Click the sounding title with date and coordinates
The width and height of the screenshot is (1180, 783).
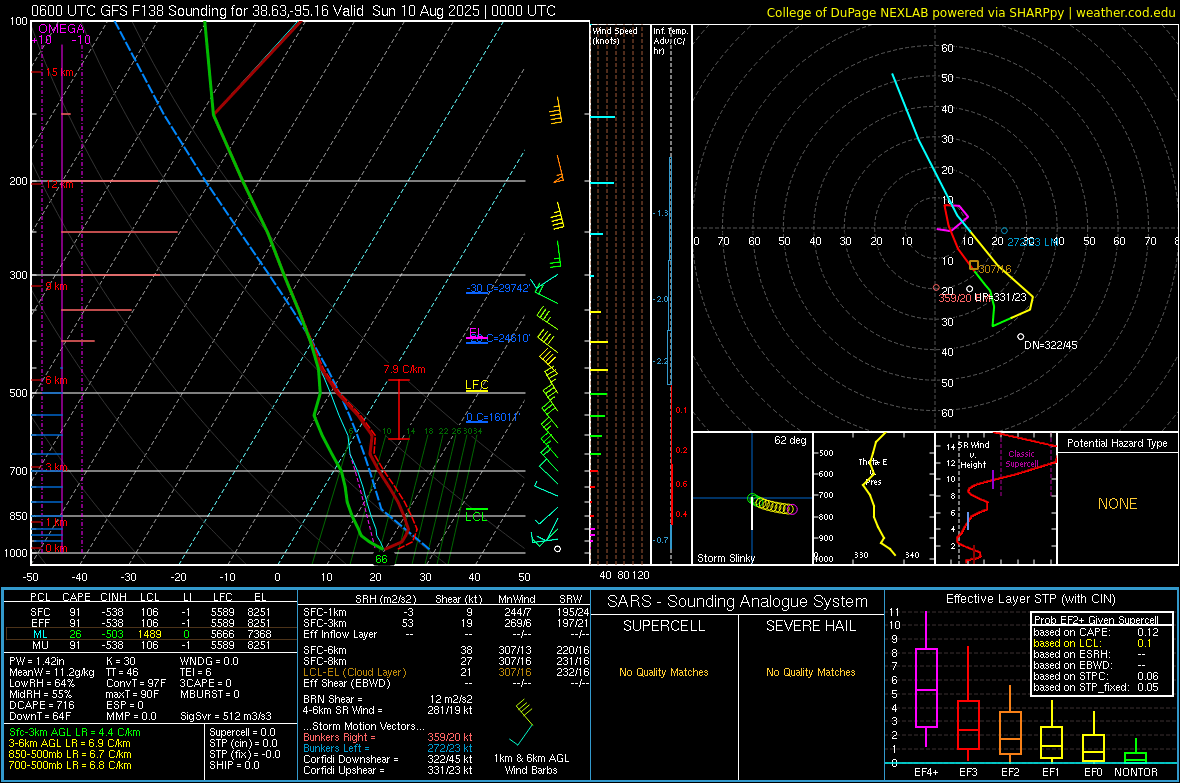click(x=293, y=11)
